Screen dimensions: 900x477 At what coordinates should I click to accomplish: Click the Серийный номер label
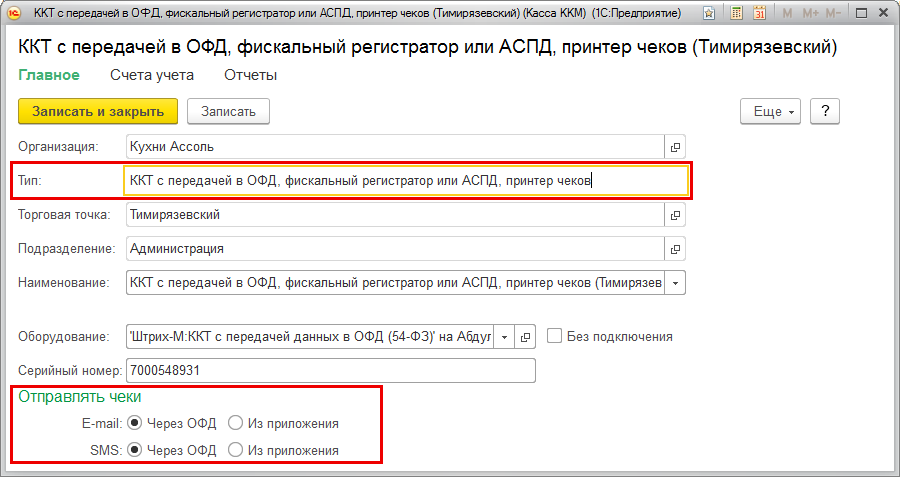(71, 371)
